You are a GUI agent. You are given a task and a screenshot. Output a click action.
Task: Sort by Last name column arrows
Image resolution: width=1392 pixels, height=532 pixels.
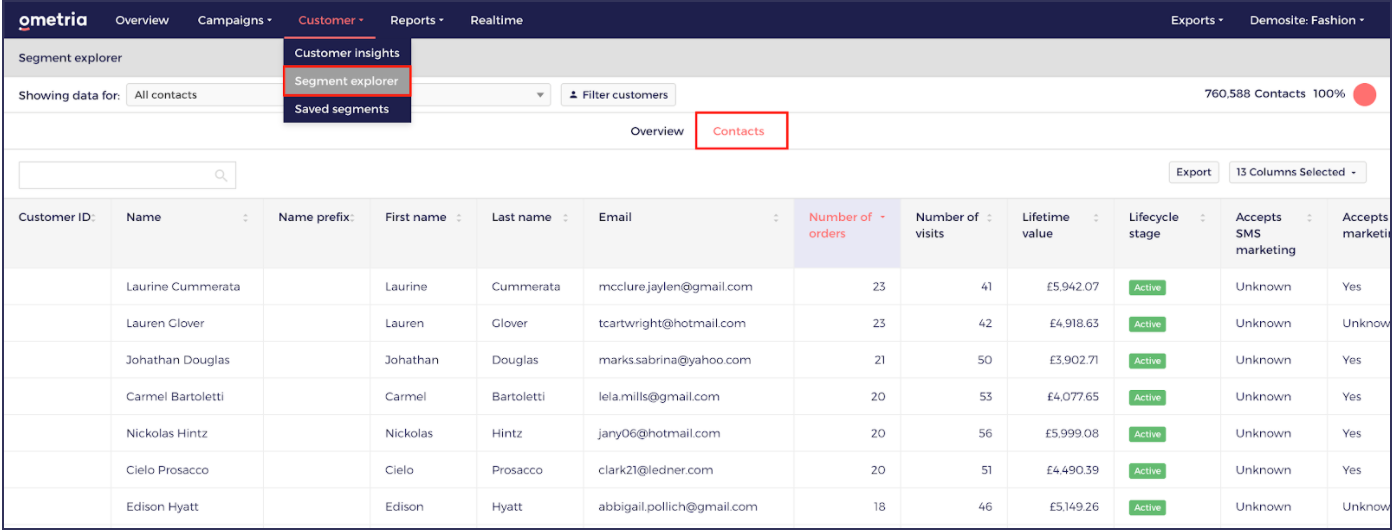tap(565, 217)
